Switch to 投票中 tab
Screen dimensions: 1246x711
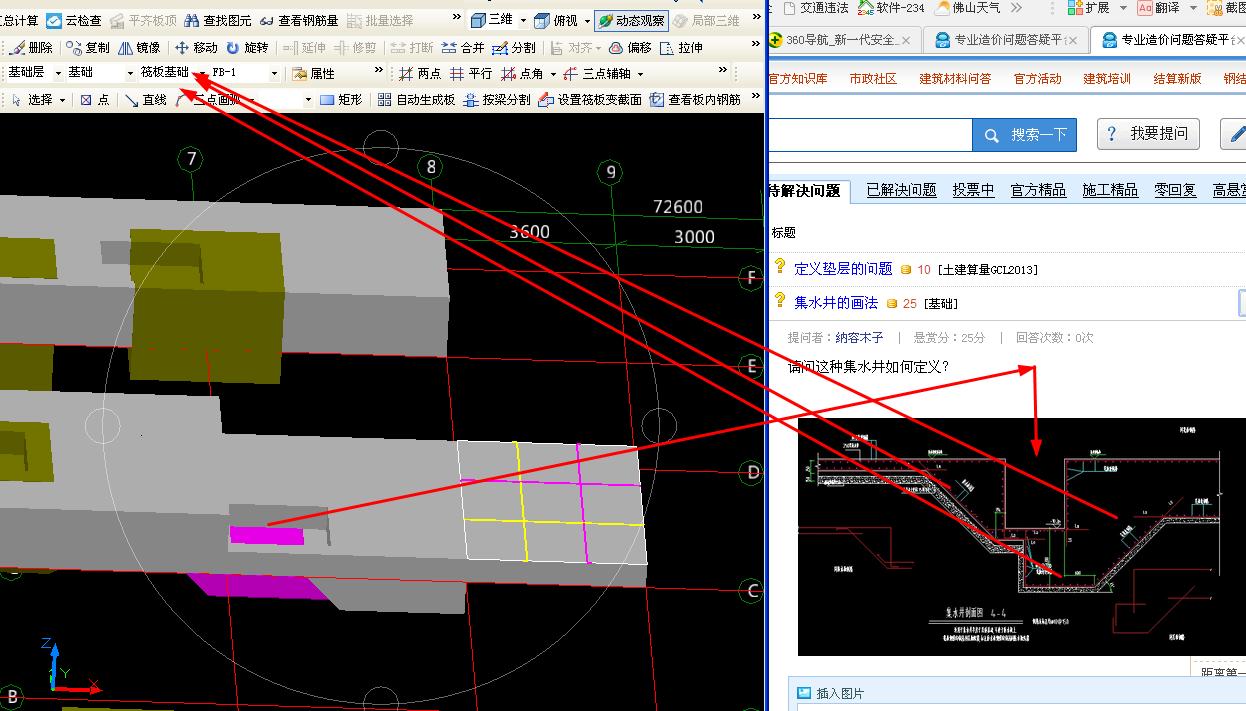(973, 190)
